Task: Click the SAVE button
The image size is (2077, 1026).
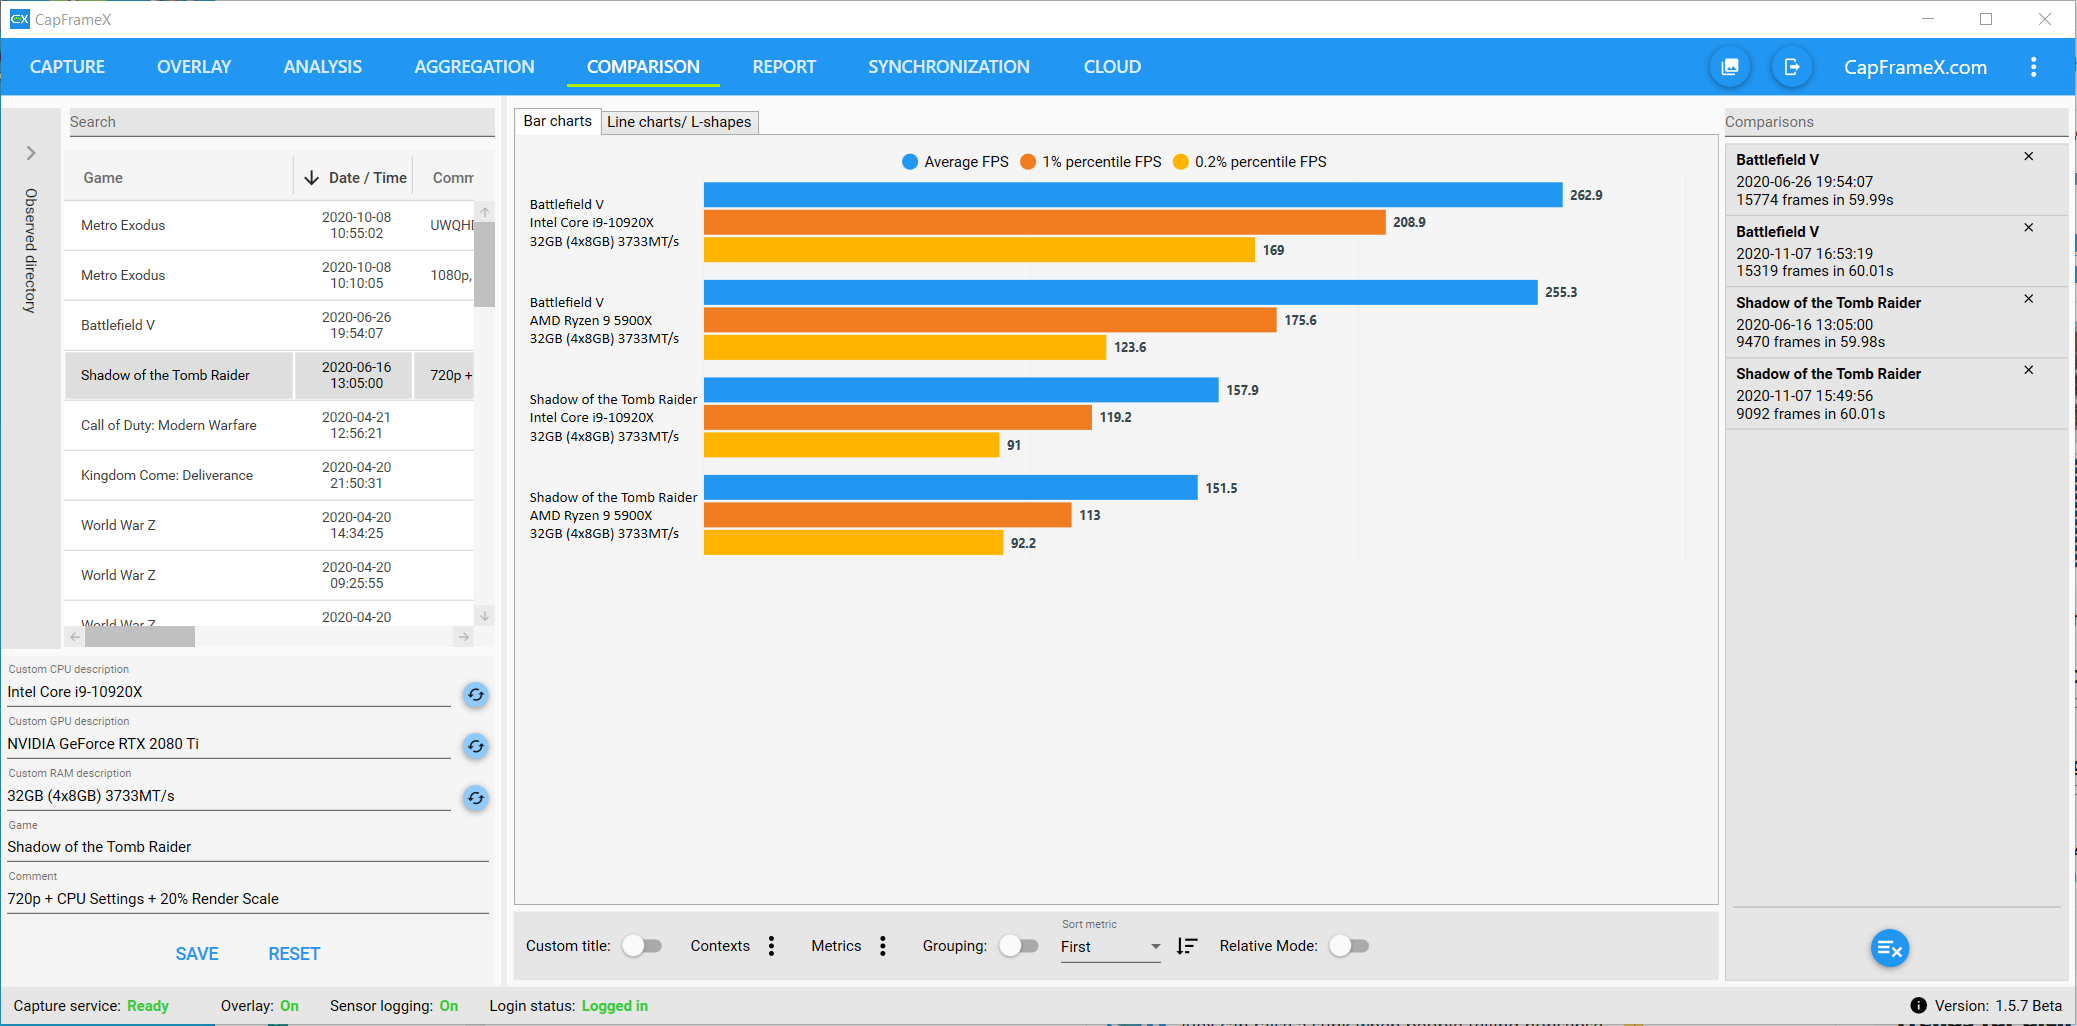Action: tap(197, 954)
